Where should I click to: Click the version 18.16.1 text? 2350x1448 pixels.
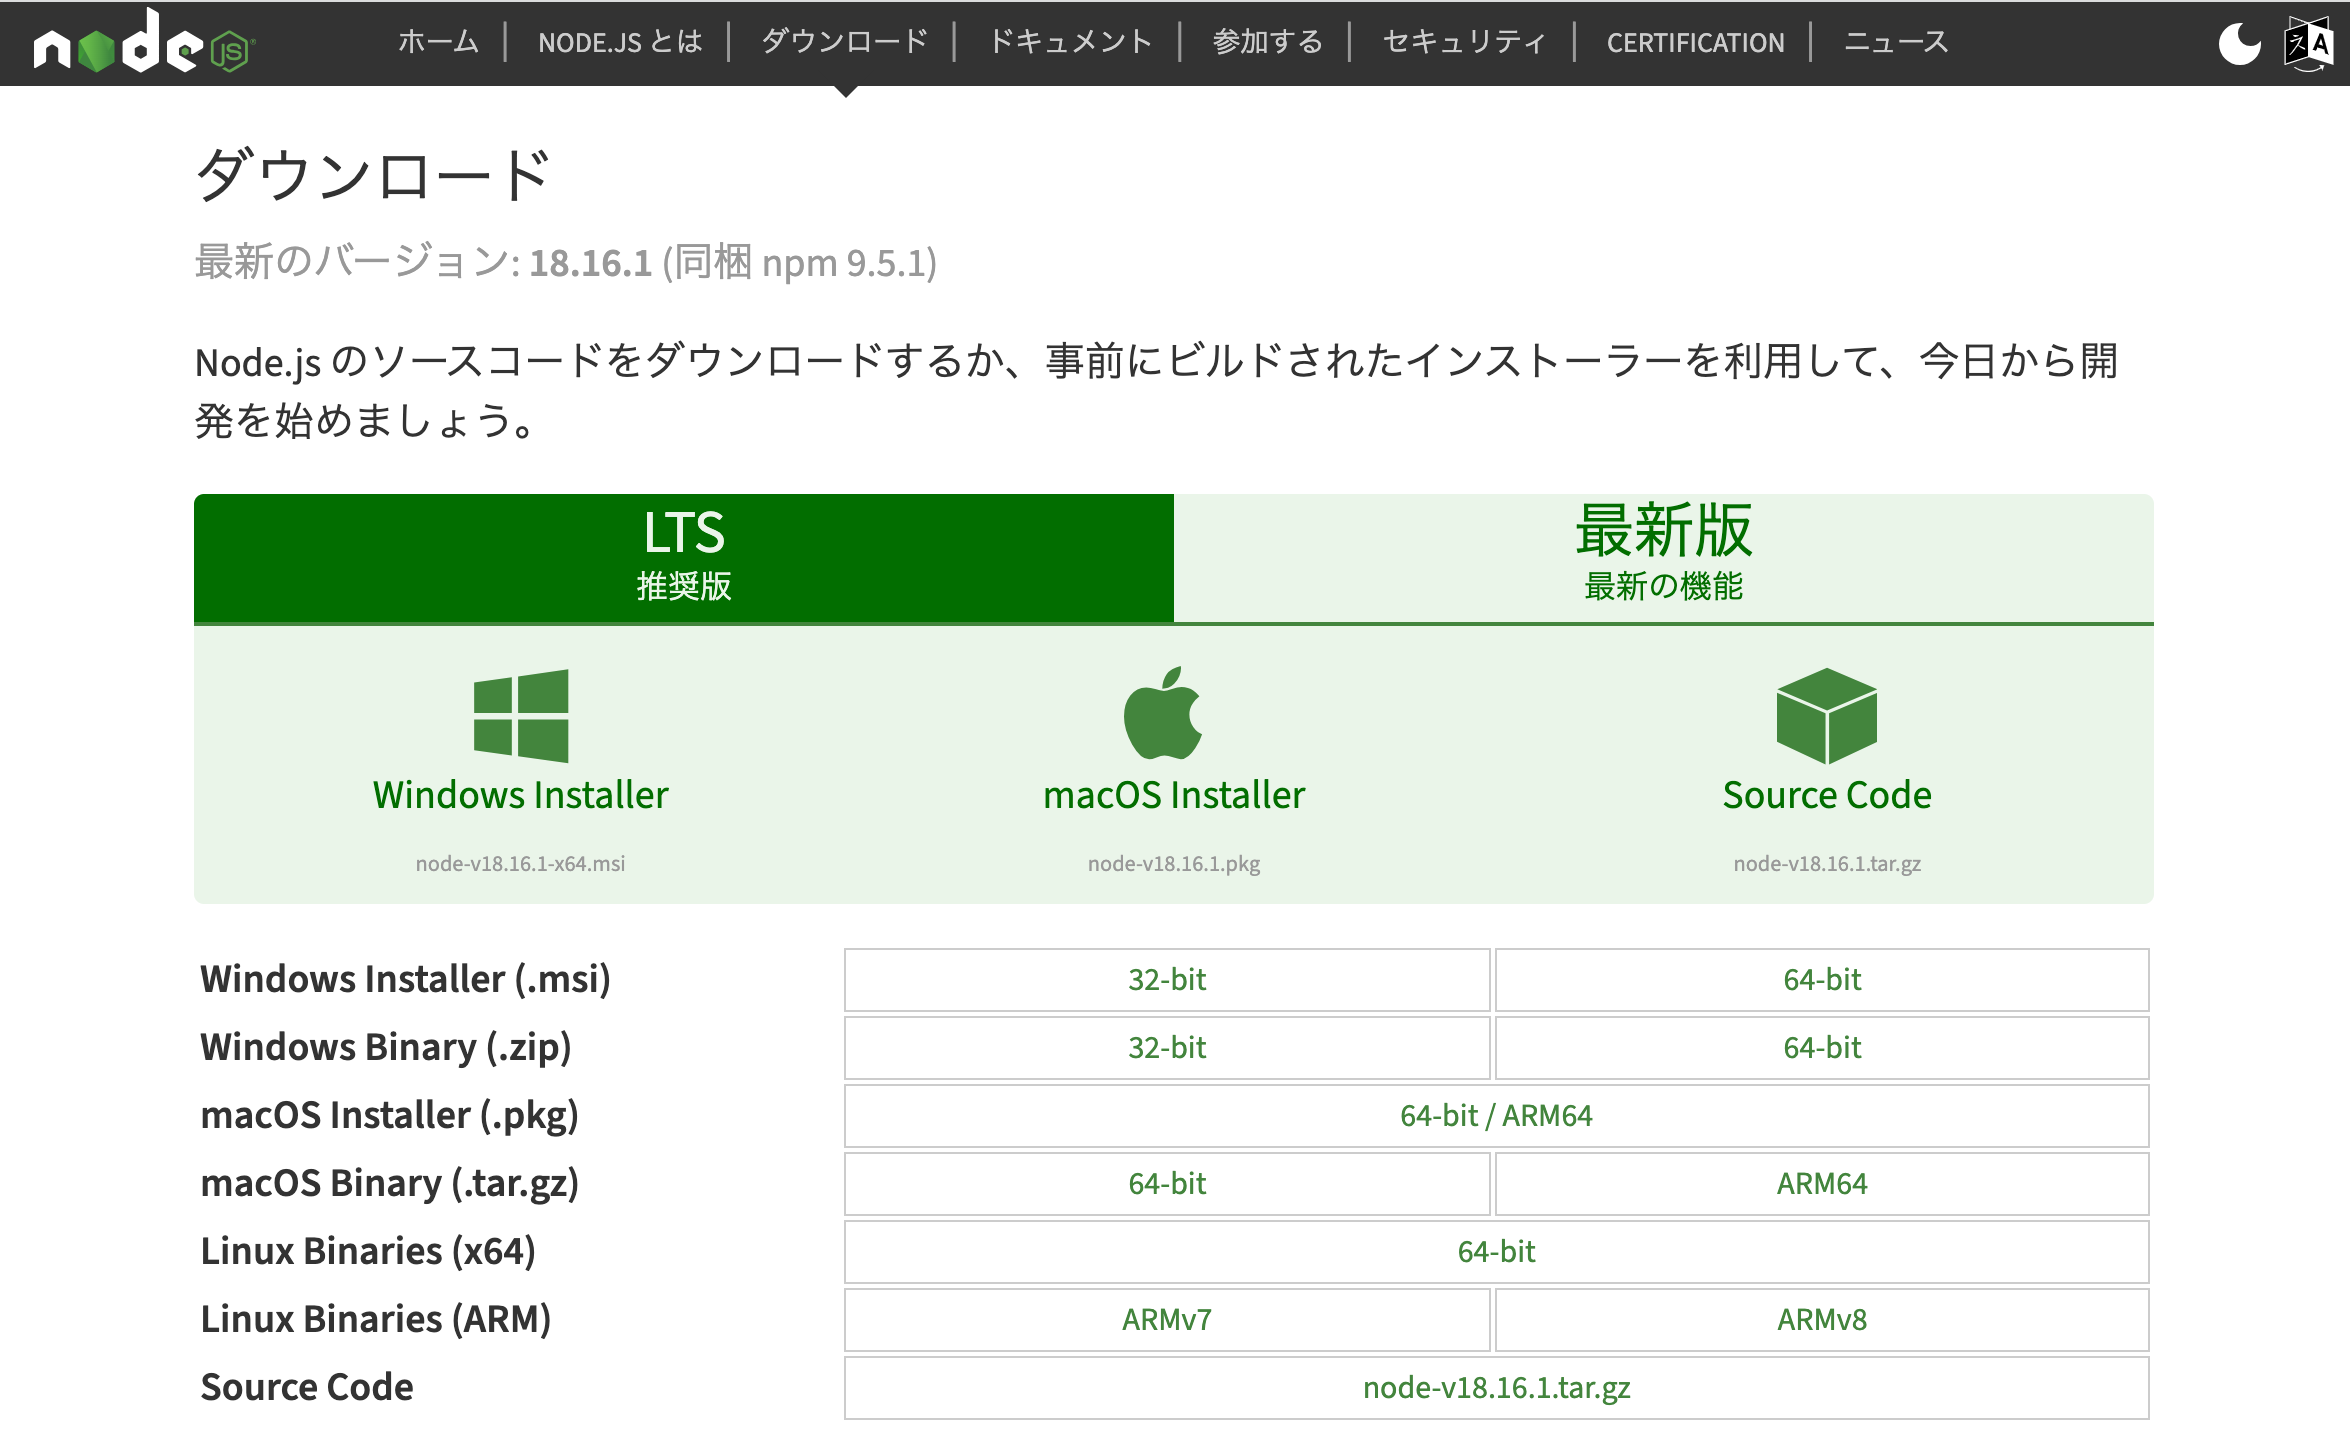pos(590,263)
